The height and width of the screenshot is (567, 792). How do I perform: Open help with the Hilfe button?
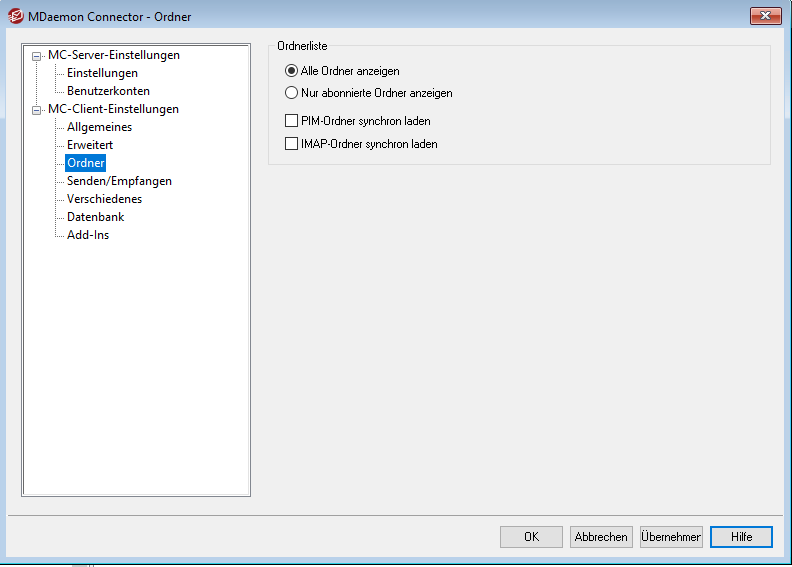pyautogui.click(x=741, y=537)
